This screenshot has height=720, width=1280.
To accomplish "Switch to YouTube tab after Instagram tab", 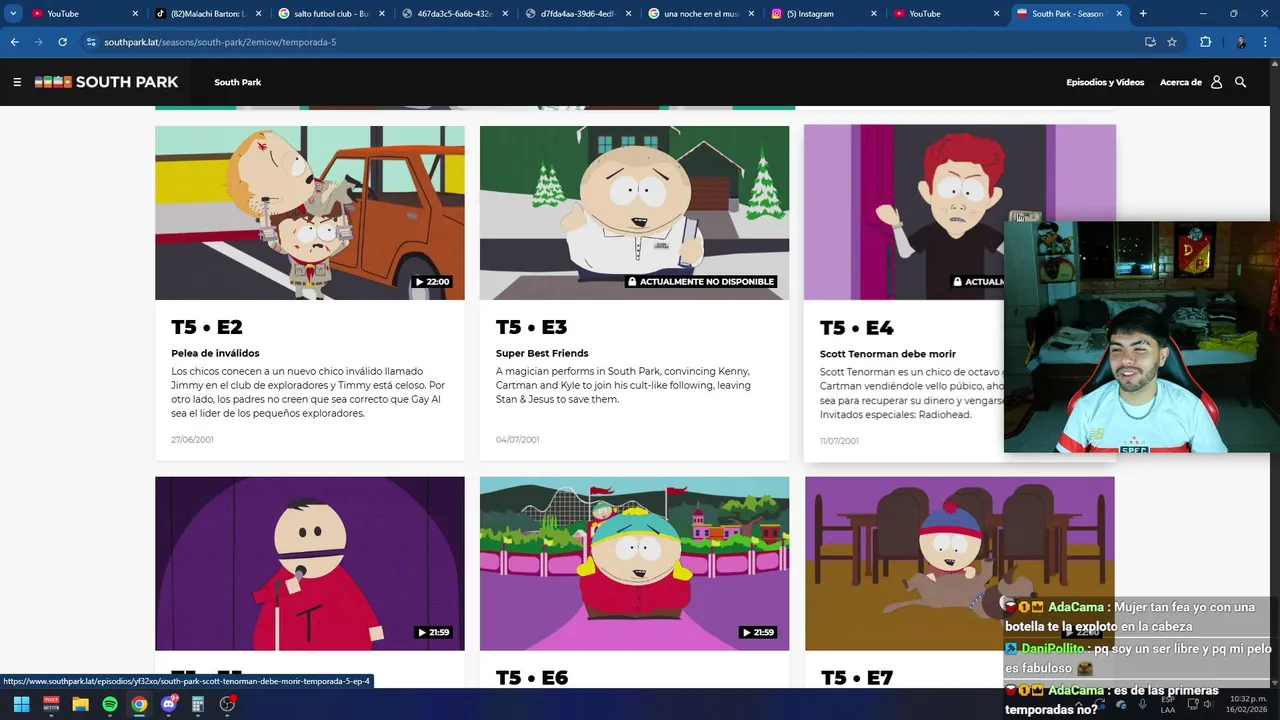I will [x=946, y=14].
